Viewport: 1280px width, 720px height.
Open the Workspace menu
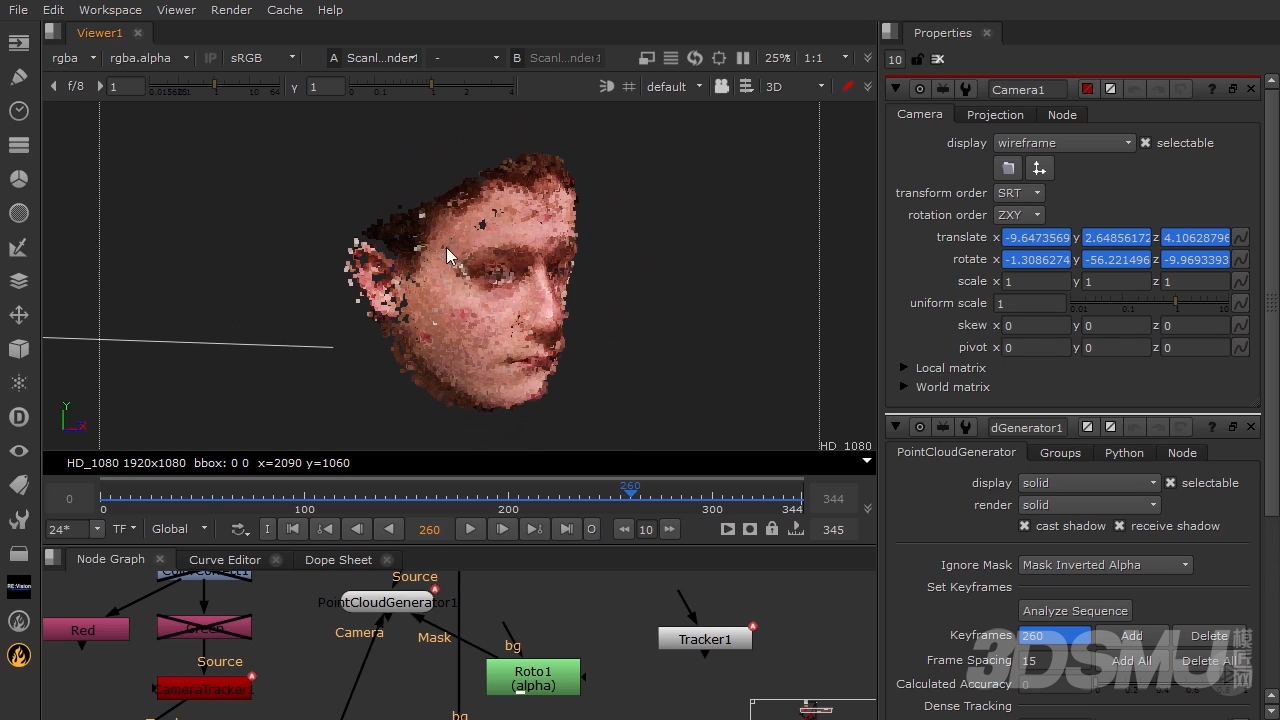110,10
